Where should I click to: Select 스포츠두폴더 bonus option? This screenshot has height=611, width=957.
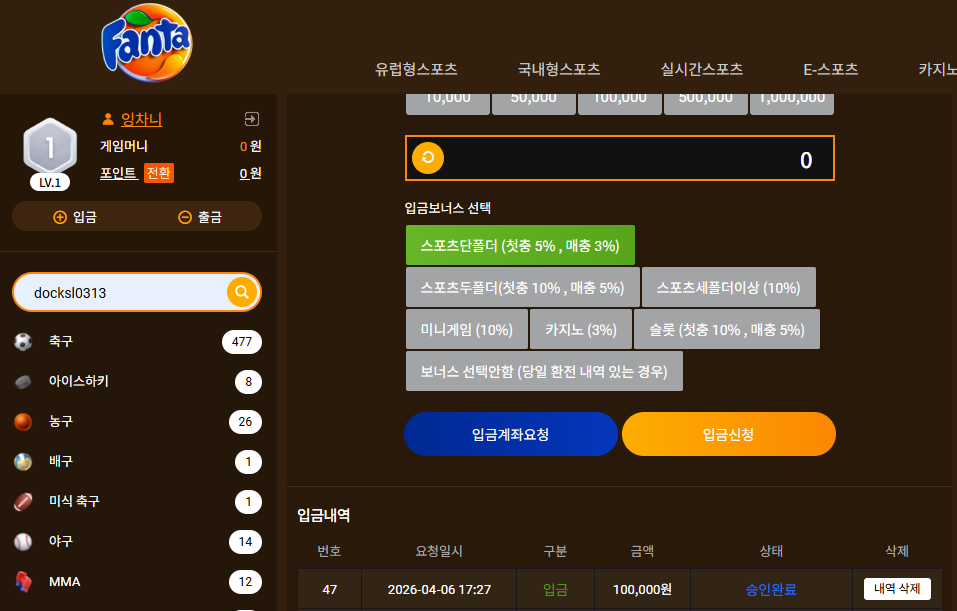pyautogui.click(x=522, y=287)
